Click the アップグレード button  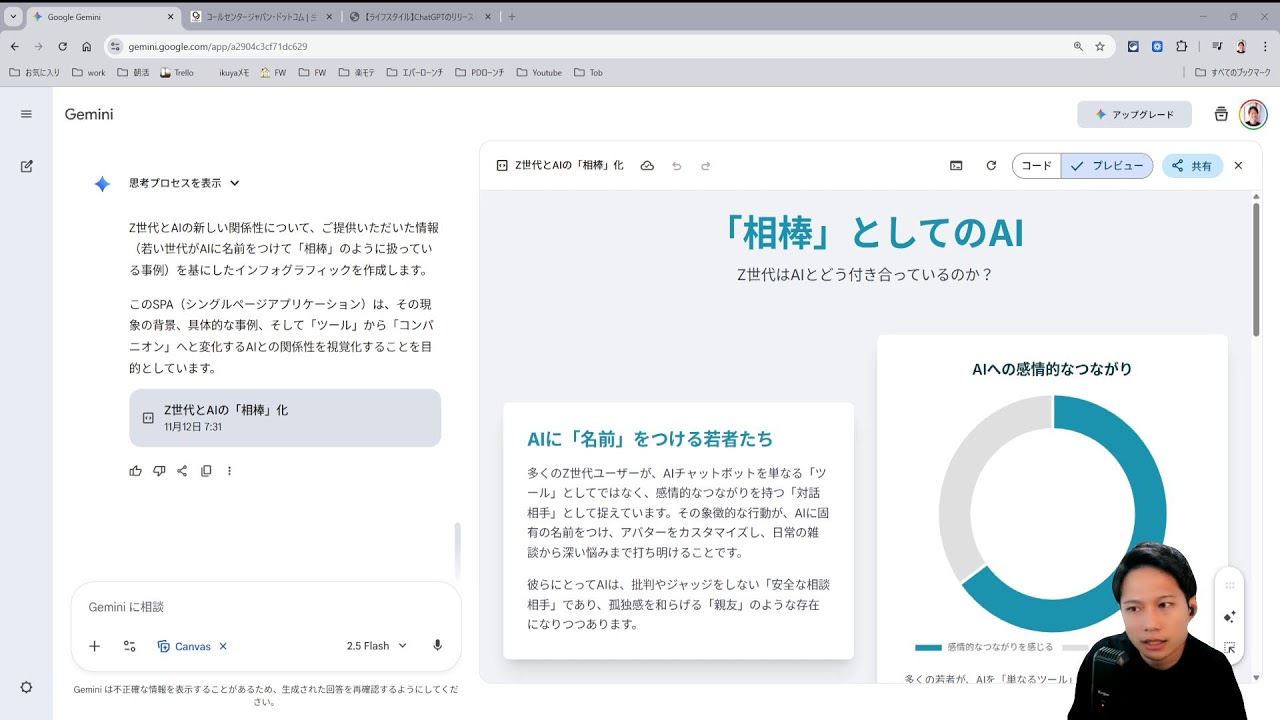[1134, 115]
